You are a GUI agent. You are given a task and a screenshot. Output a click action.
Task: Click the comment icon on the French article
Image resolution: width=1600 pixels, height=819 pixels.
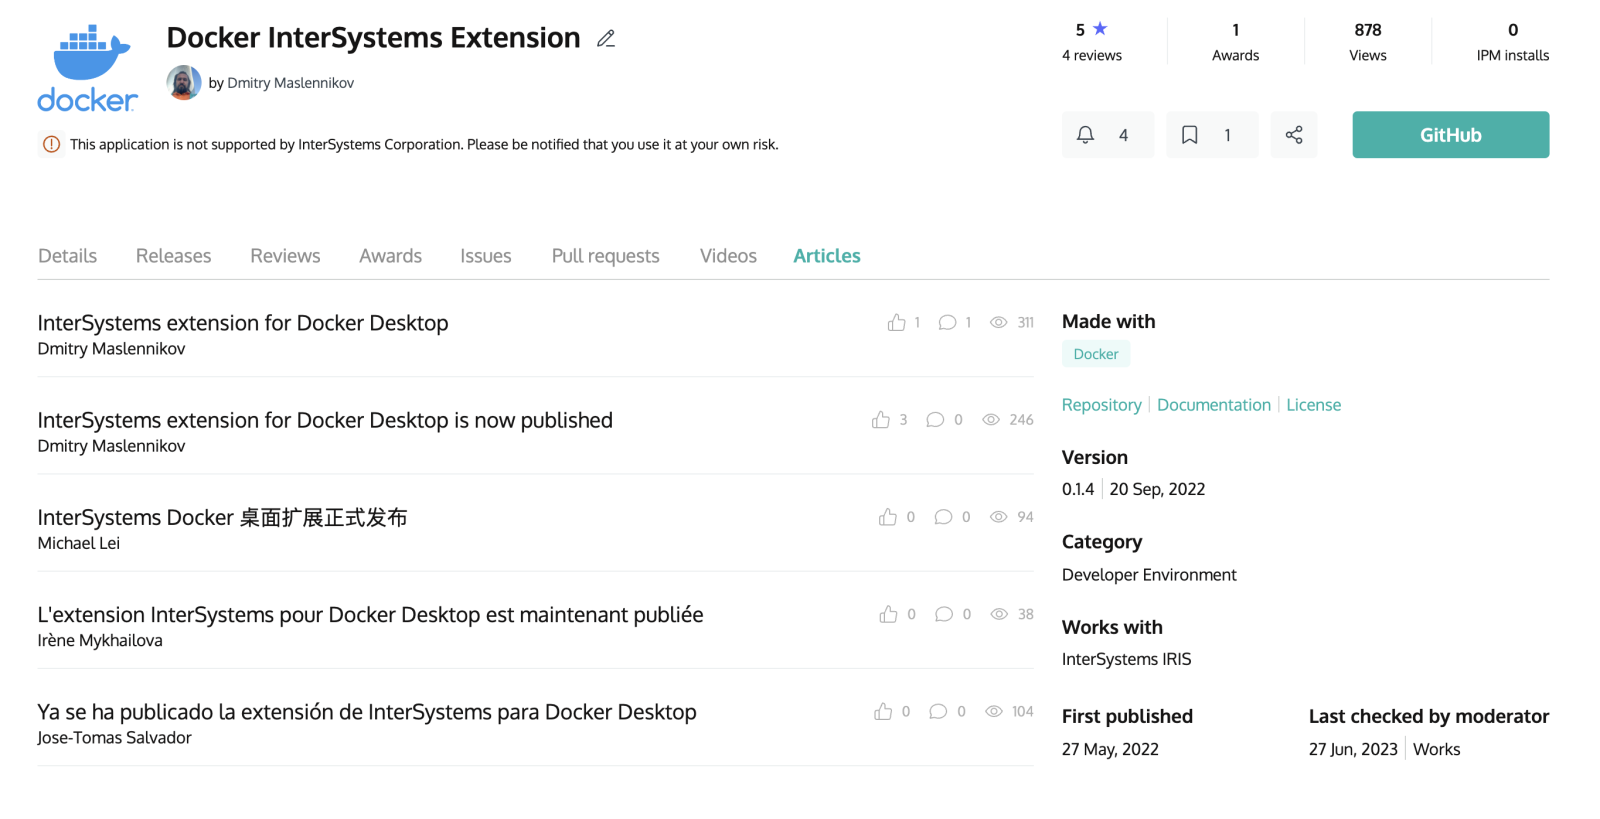(x=944, y=614)
